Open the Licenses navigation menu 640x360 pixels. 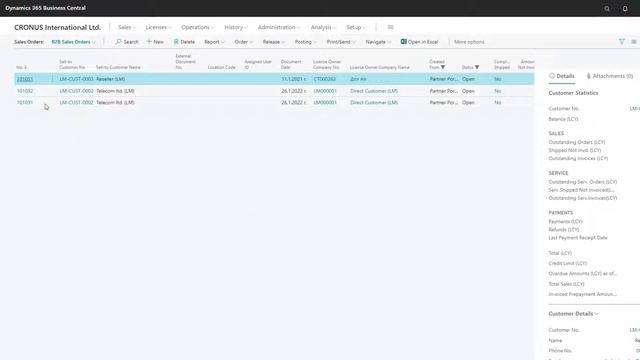point(158,27)
